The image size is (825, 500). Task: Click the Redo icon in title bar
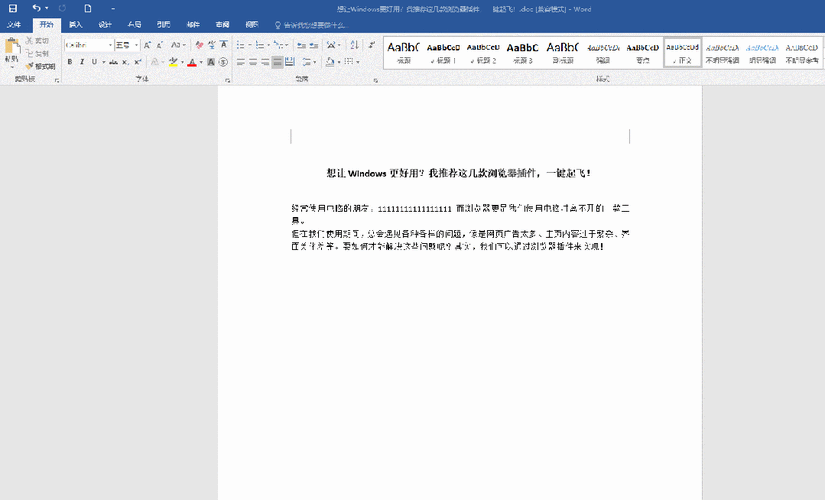click(62, 8)
